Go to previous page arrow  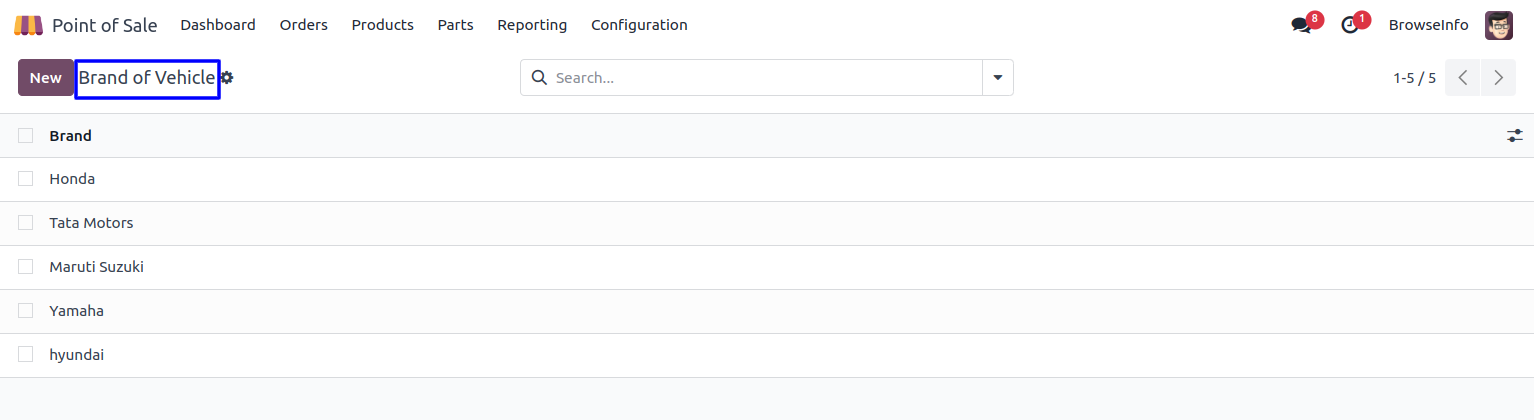pos(1463,78)
